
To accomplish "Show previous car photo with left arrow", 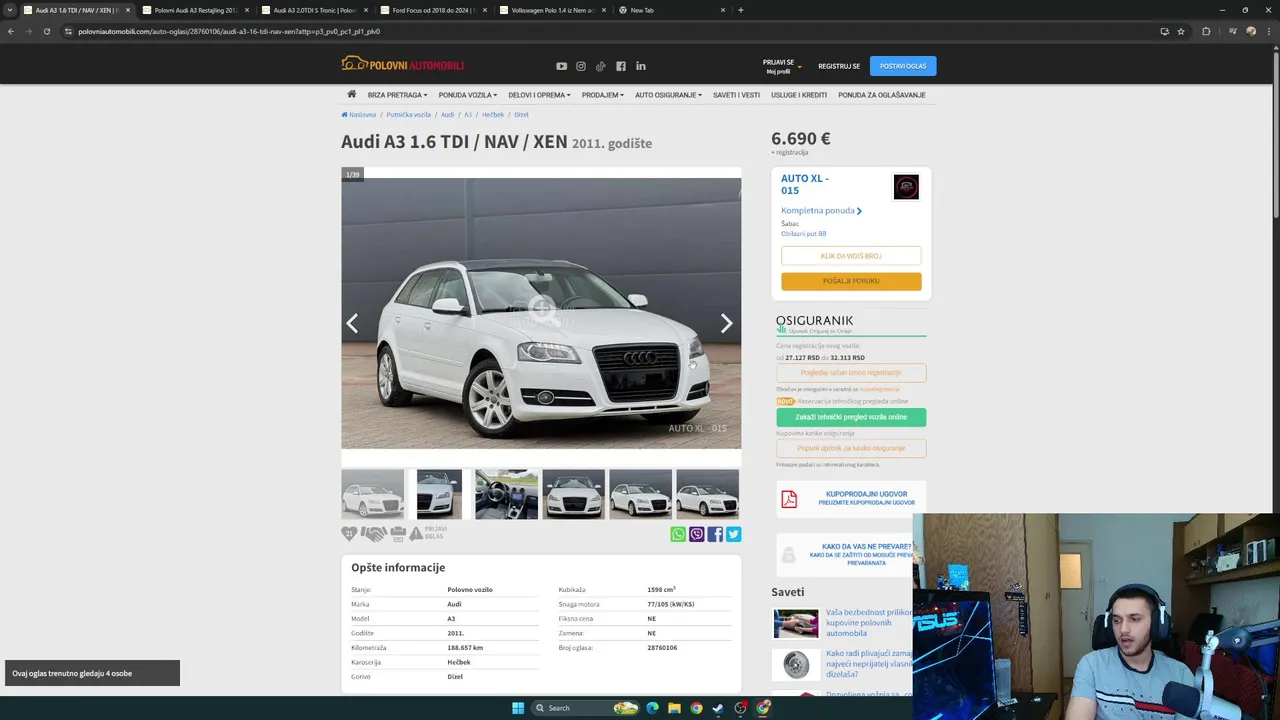I will point(352,323).
